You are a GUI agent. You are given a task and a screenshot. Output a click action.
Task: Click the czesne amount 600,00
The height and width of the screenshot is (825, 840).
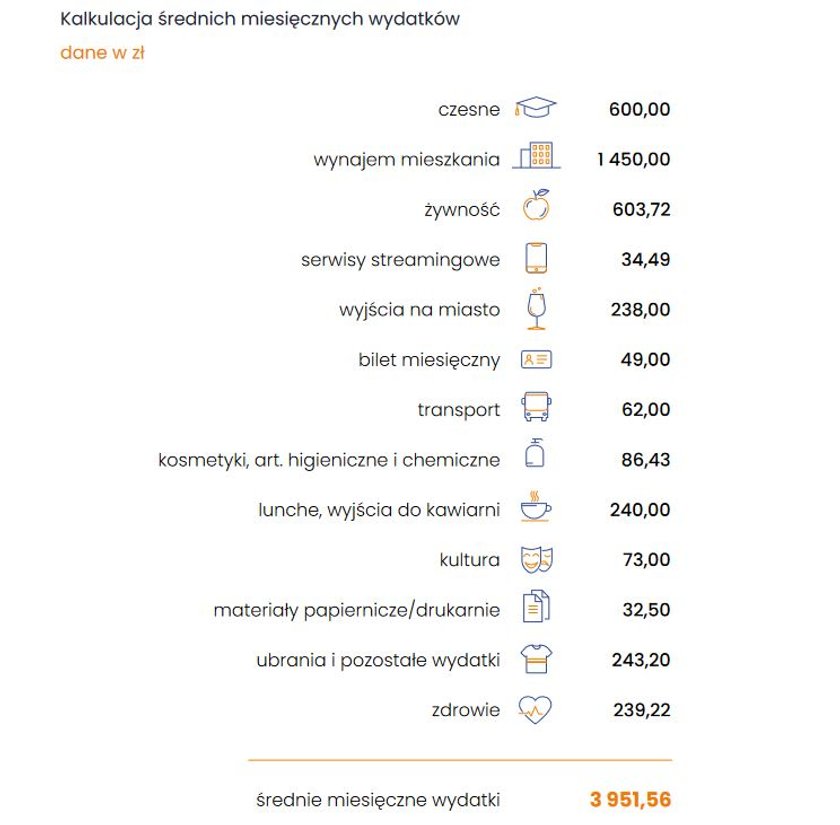640,109
